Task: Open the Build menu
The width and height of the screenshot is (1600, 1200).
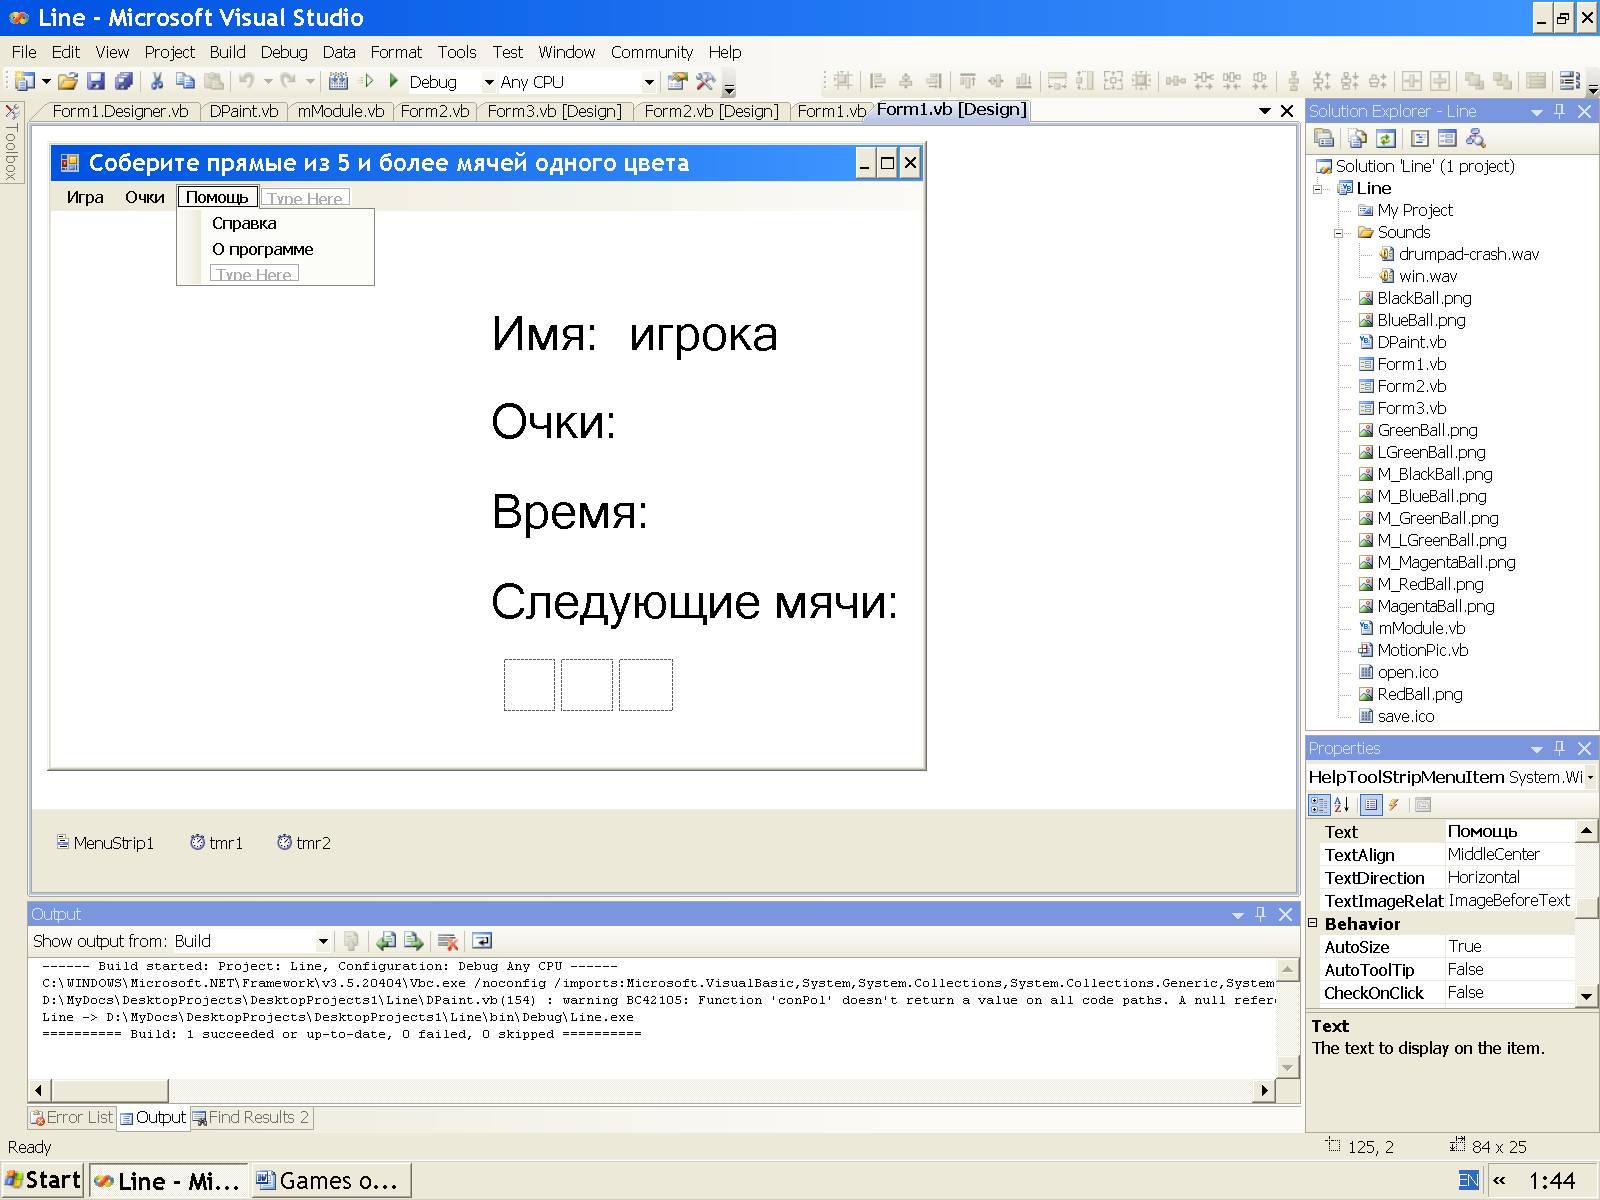Action: [x=227, y=52]
